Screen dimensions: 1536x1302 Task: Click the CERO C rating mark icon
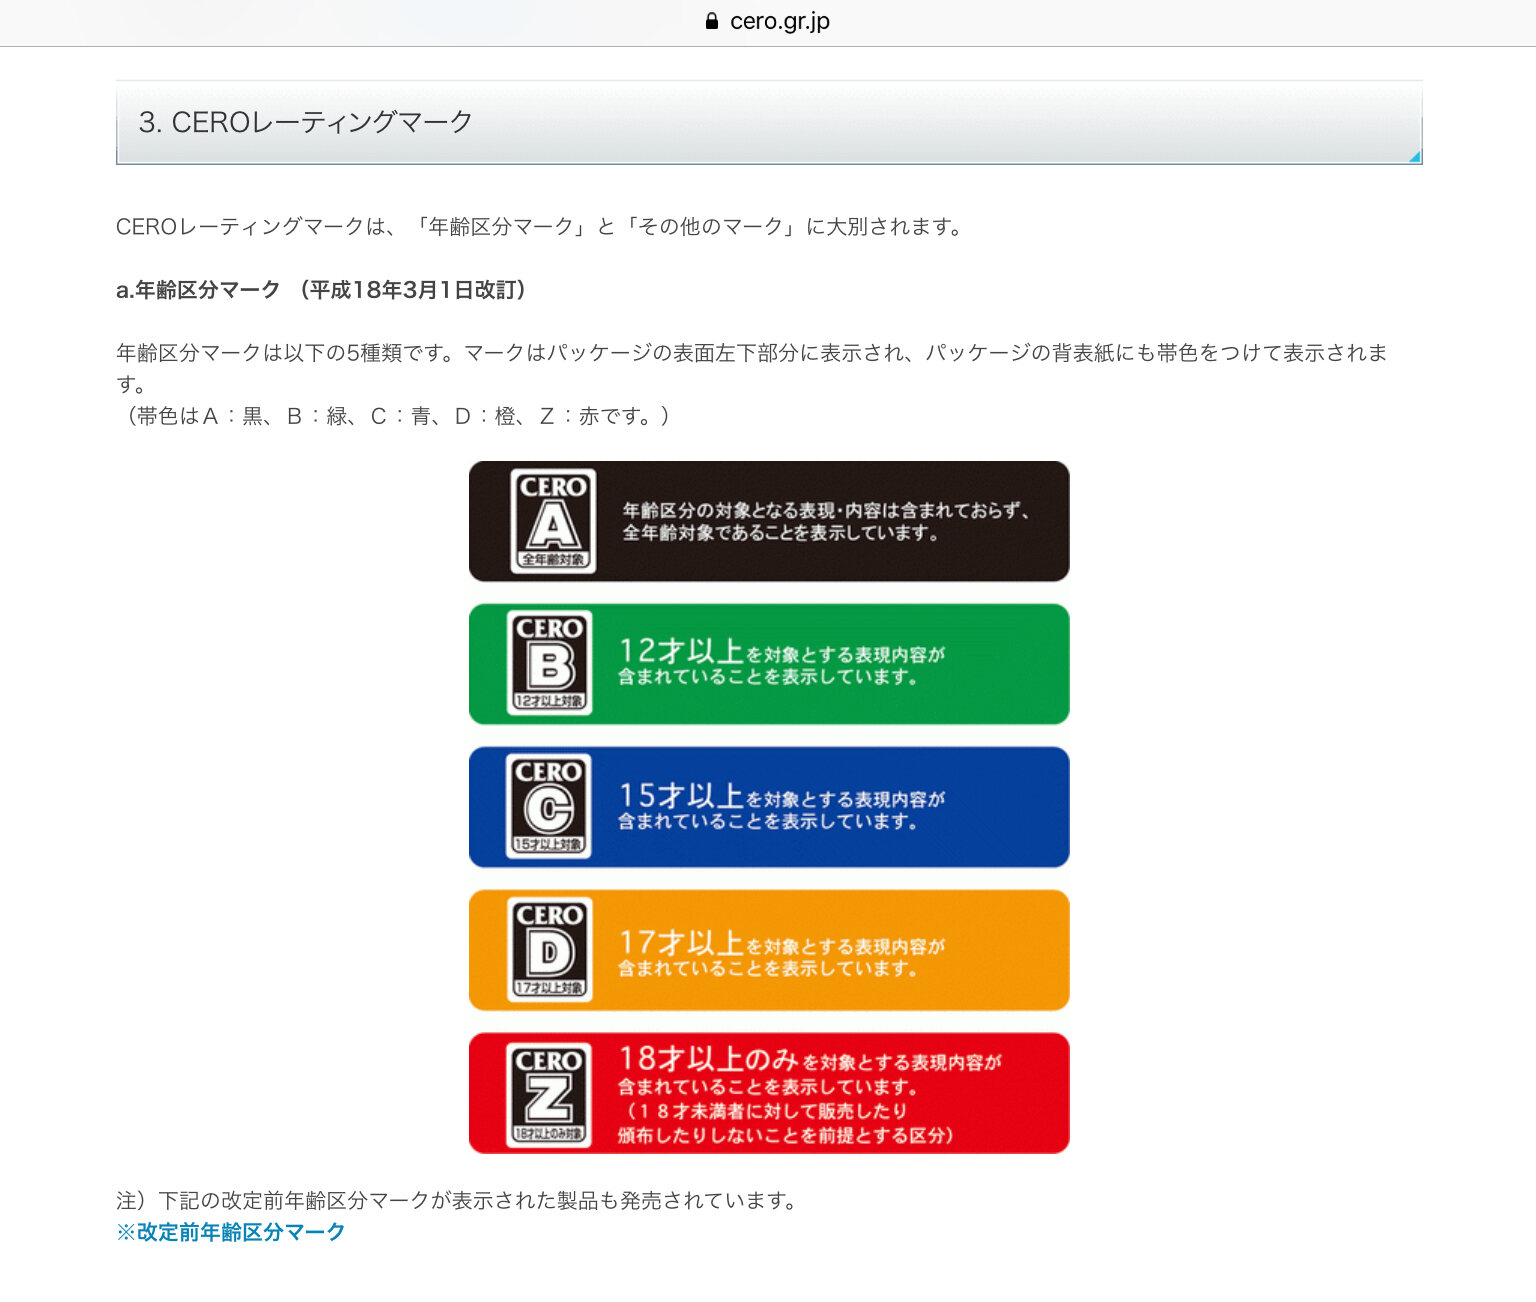pos(549,807)
